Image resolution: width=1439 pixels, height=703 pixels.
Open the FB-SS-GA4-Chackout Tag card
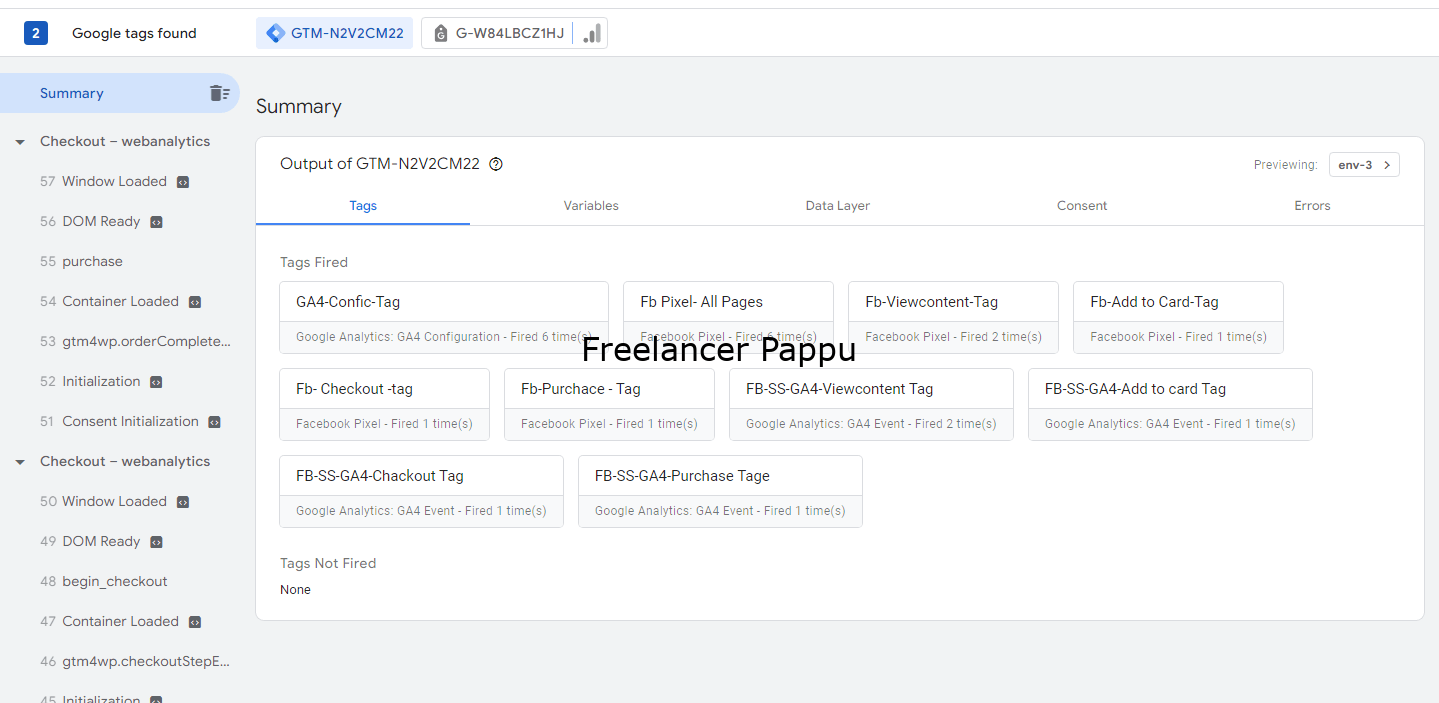pyautogui.click(x=421, y=491)
